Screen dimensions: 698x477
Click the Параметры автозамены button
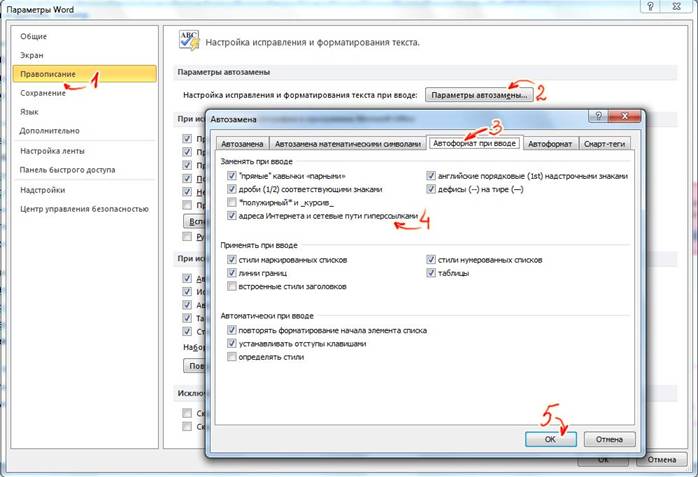pyautogui.click(x=479, y=95)
